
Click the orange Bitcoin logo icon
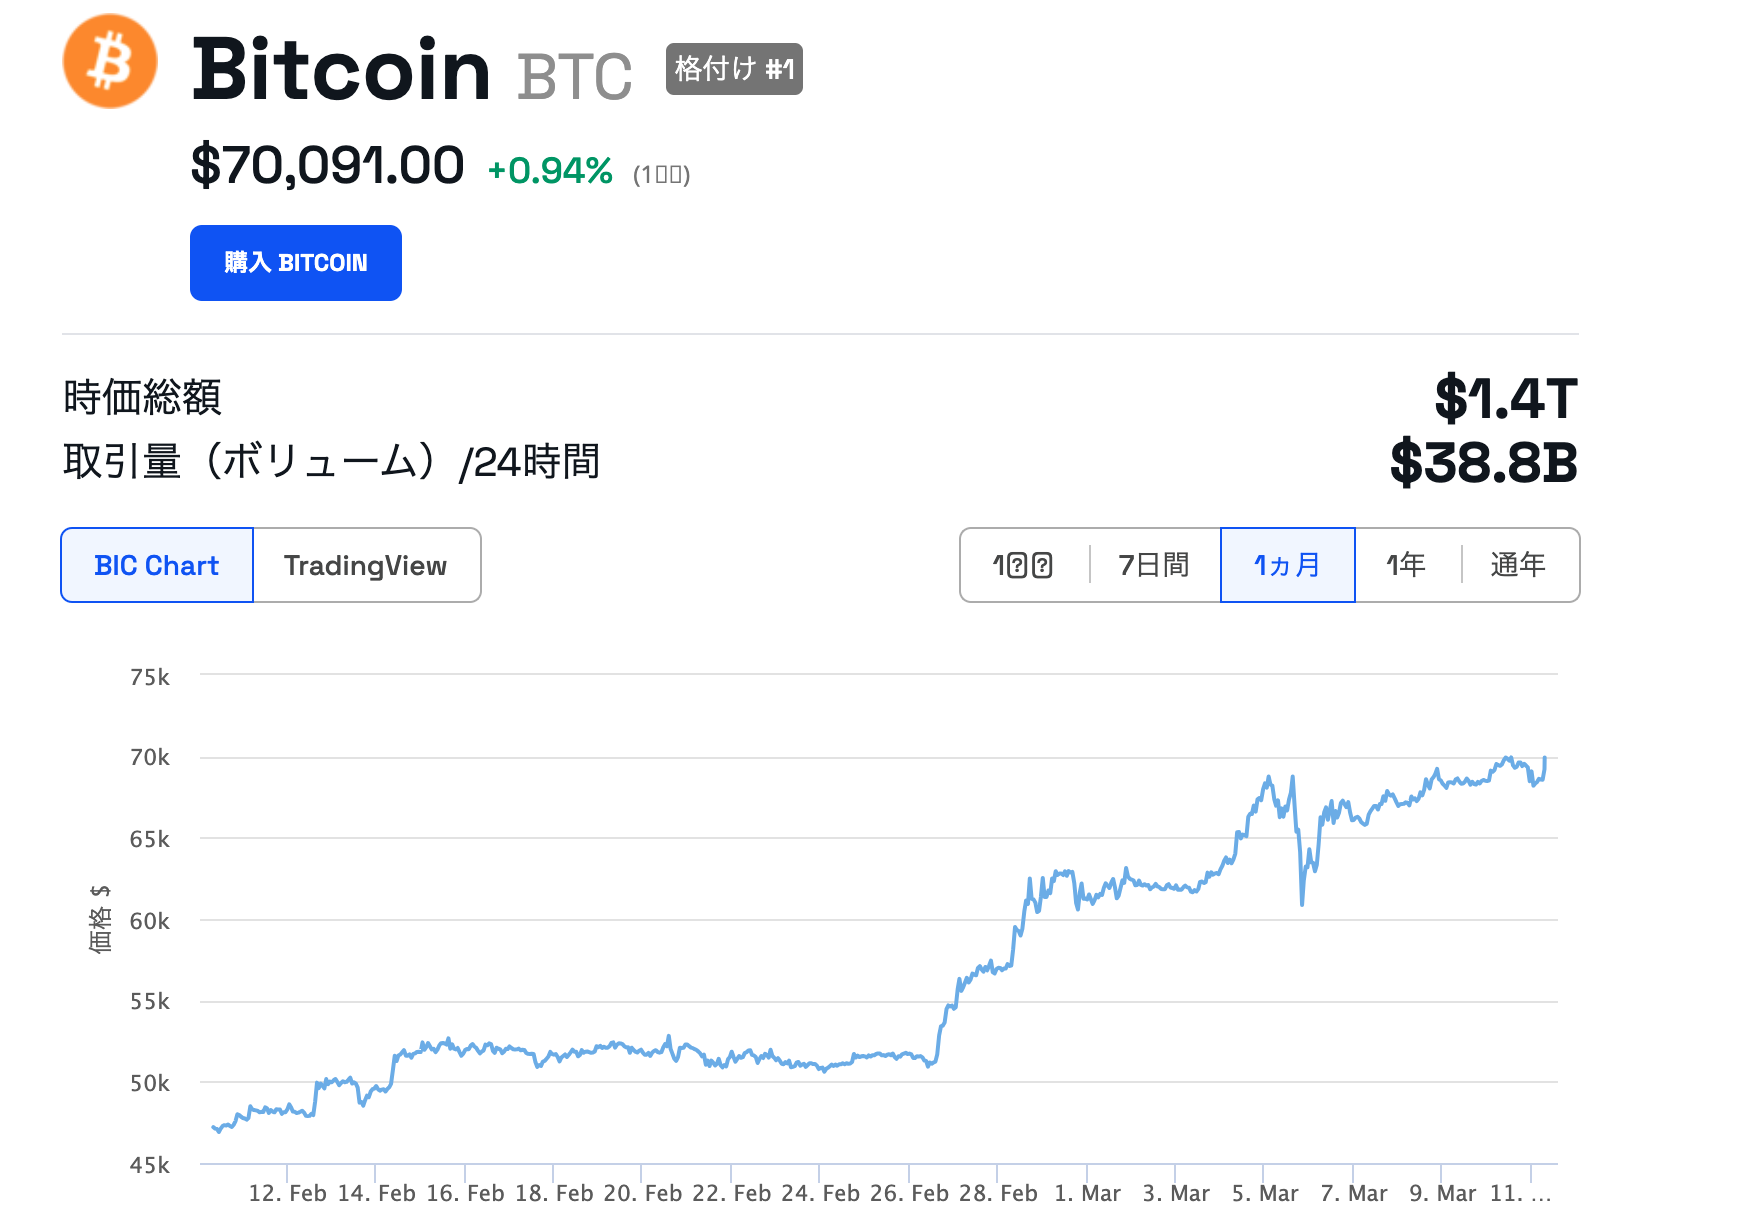click(110, 61)
